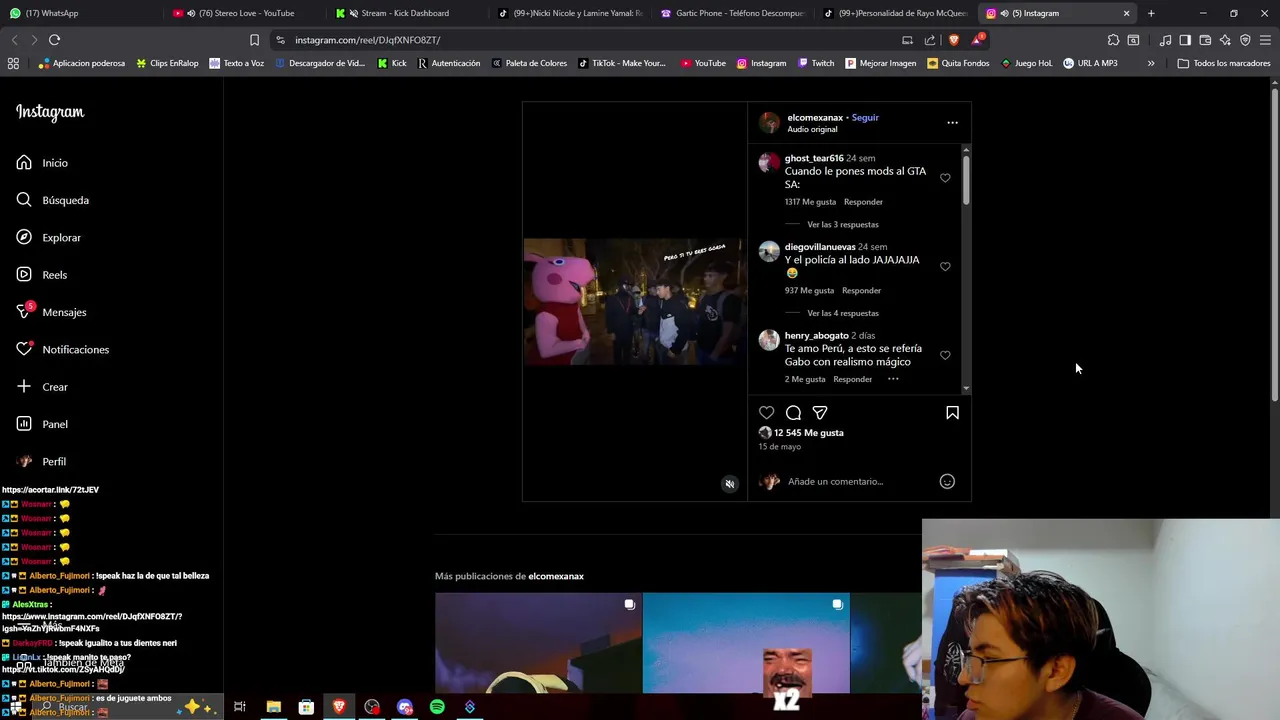Like ghost_tear616's comment
This screenshot has width=1280, height=720.
[x=945, y=178]
